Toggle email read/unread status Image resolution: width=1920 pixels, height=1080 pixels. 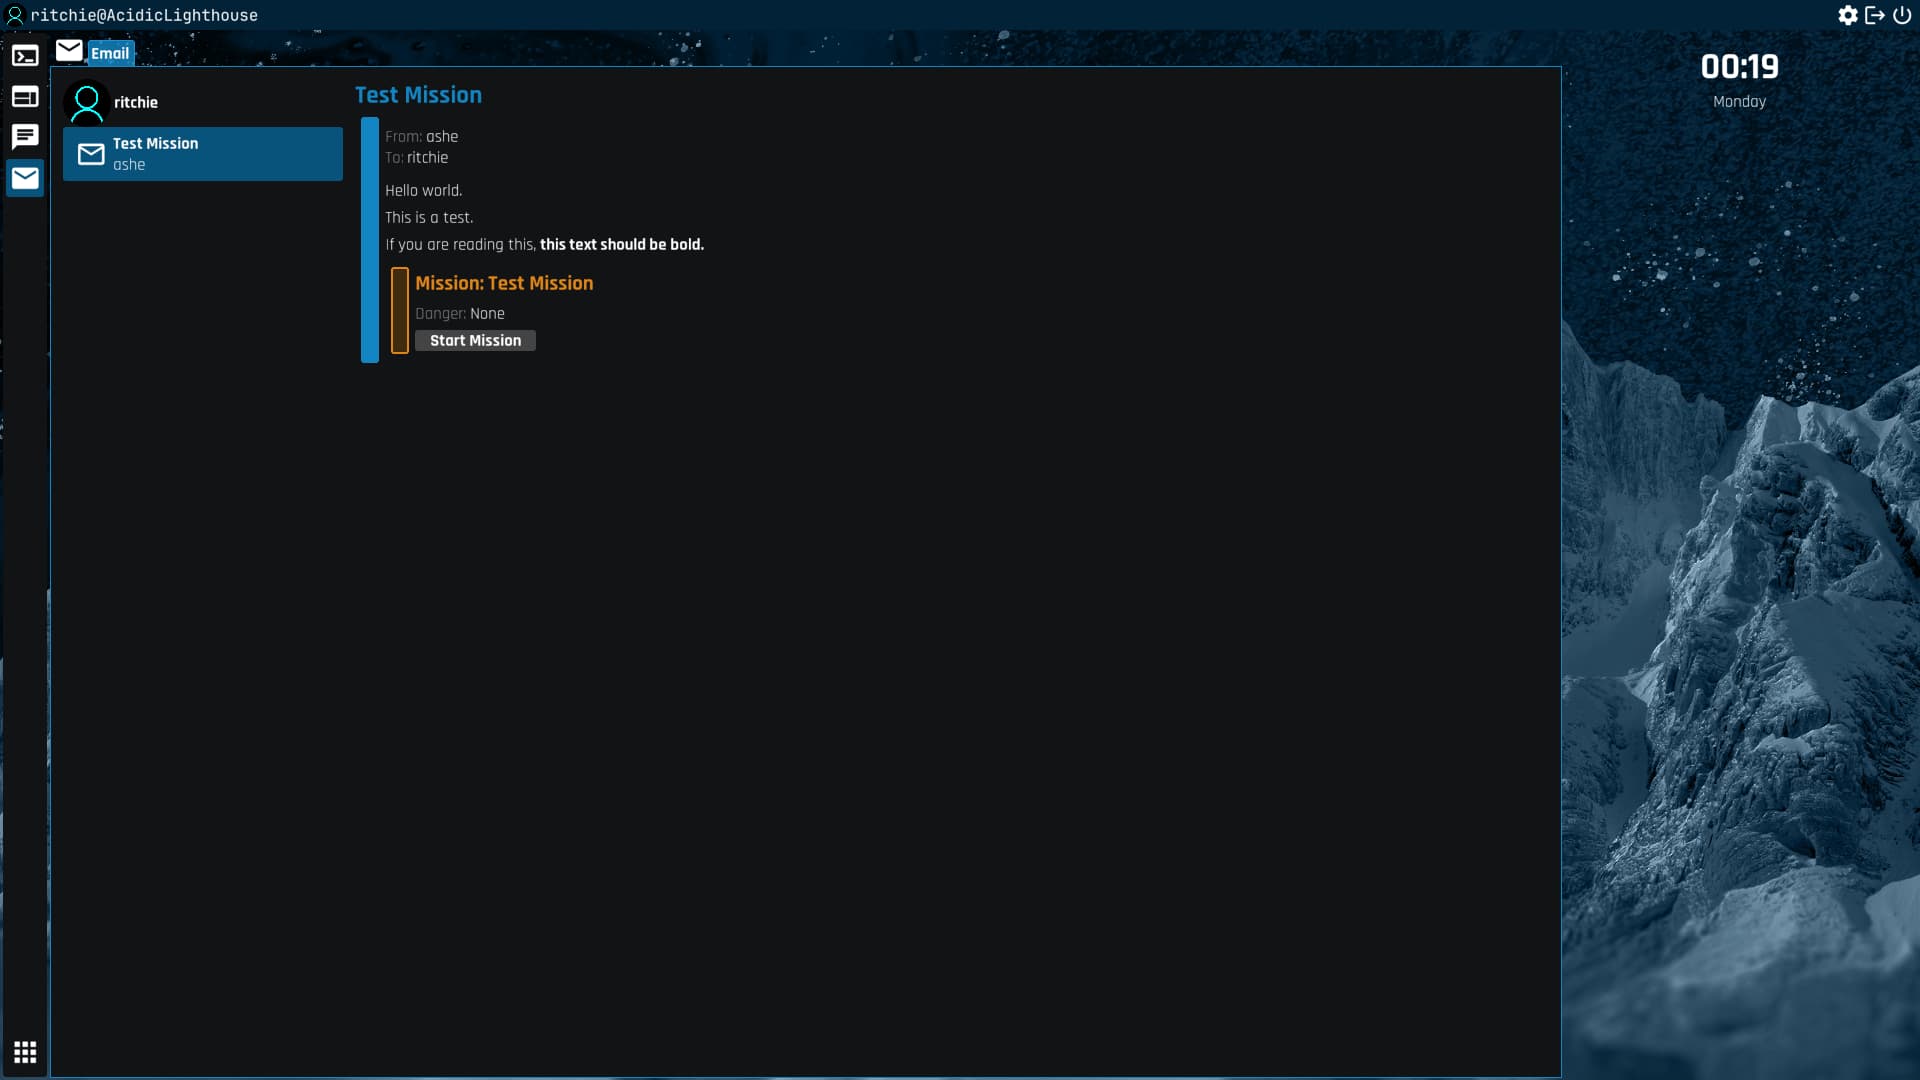90,153
